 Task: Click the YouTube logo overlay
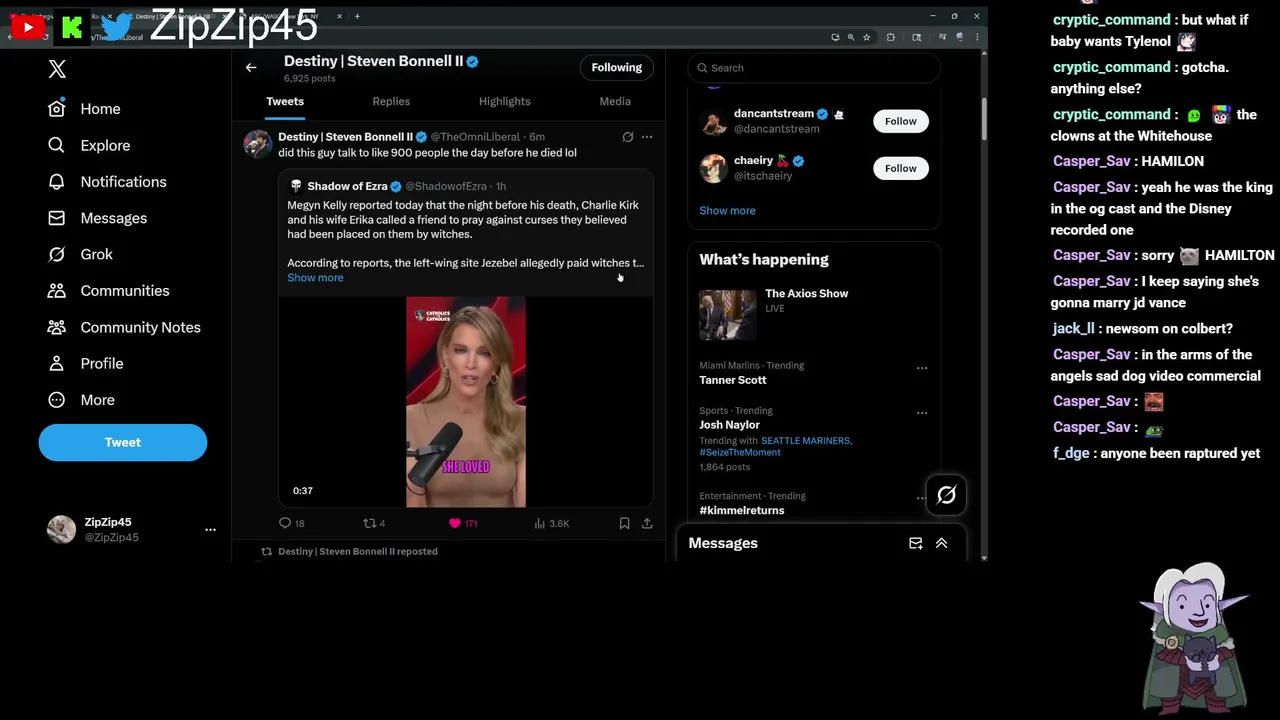point(28,28)
